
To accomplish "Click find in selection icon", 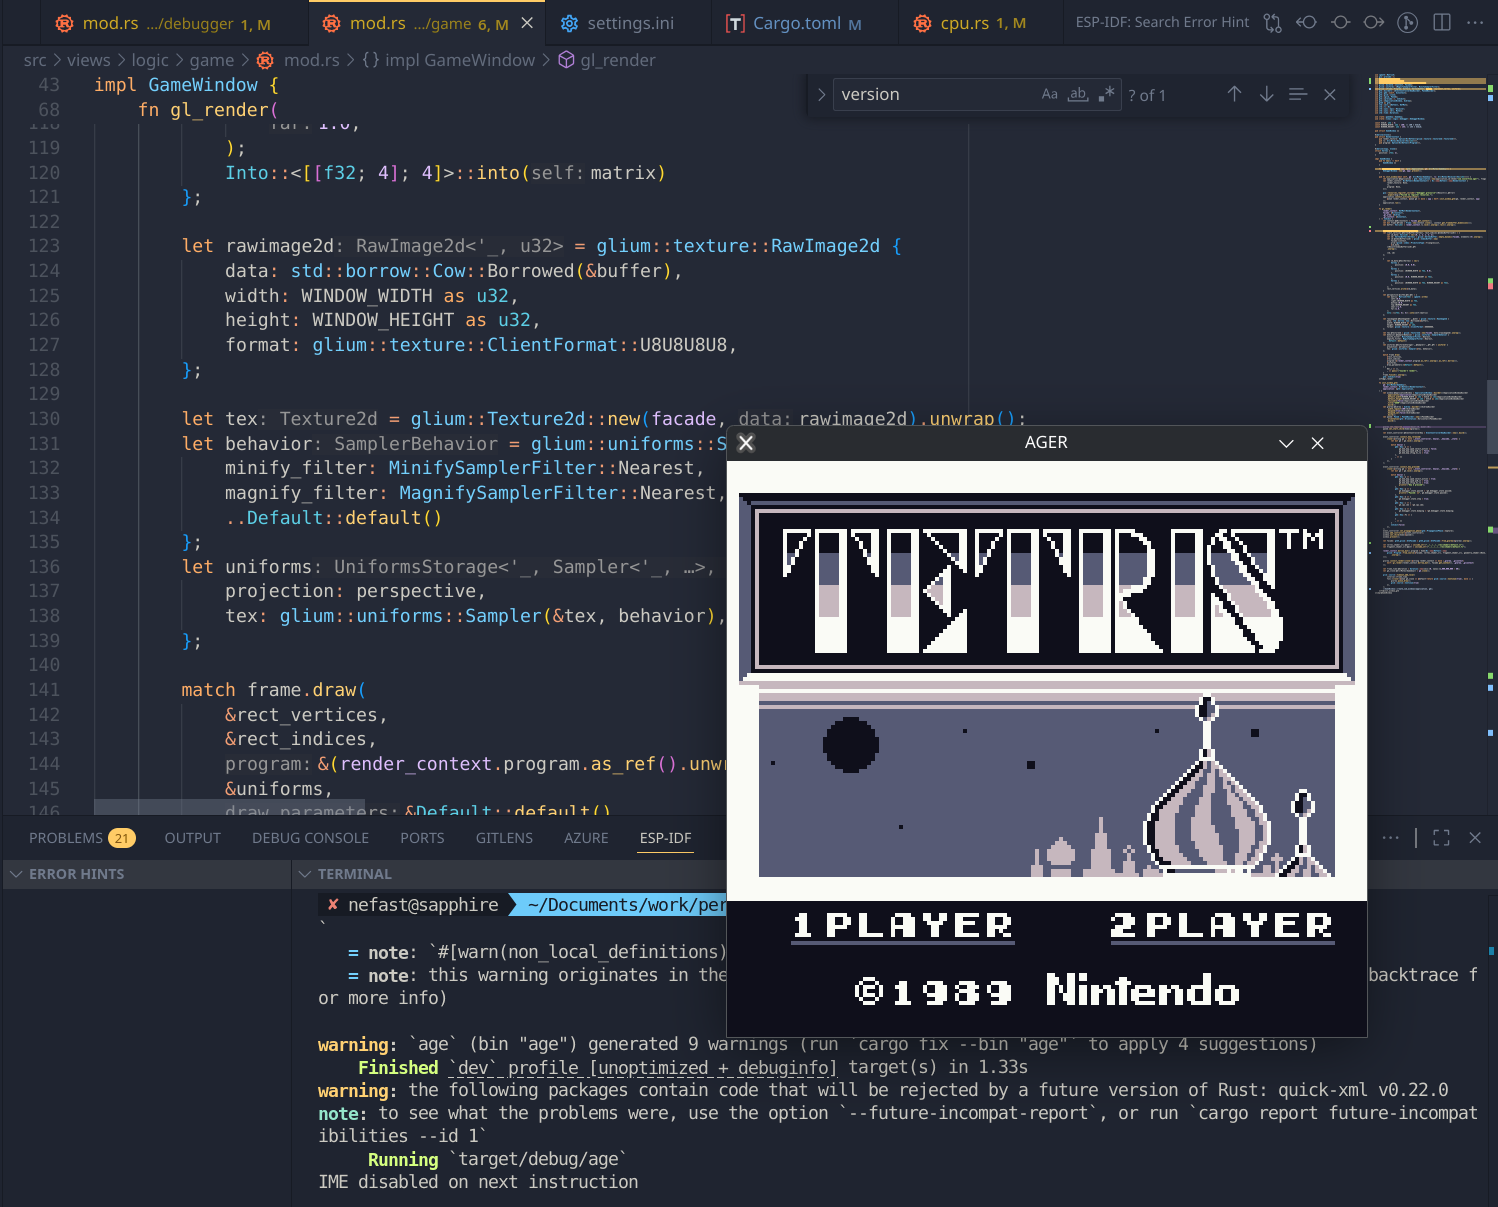I will (1298, 94).
